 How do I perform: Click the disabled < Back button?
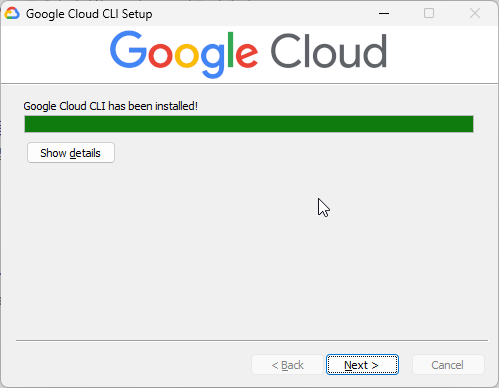pos(287,365)
